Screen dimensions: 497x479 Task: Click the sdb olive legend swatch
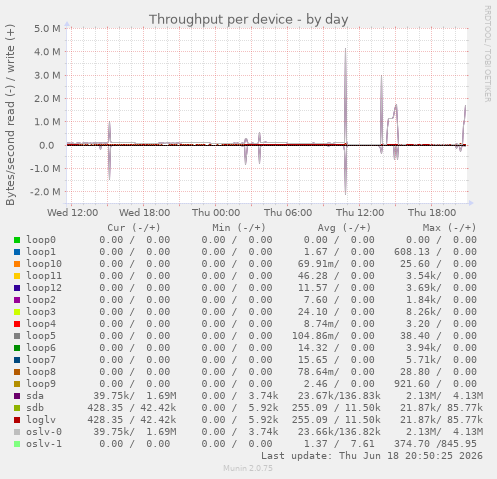(x=17, y=408)
